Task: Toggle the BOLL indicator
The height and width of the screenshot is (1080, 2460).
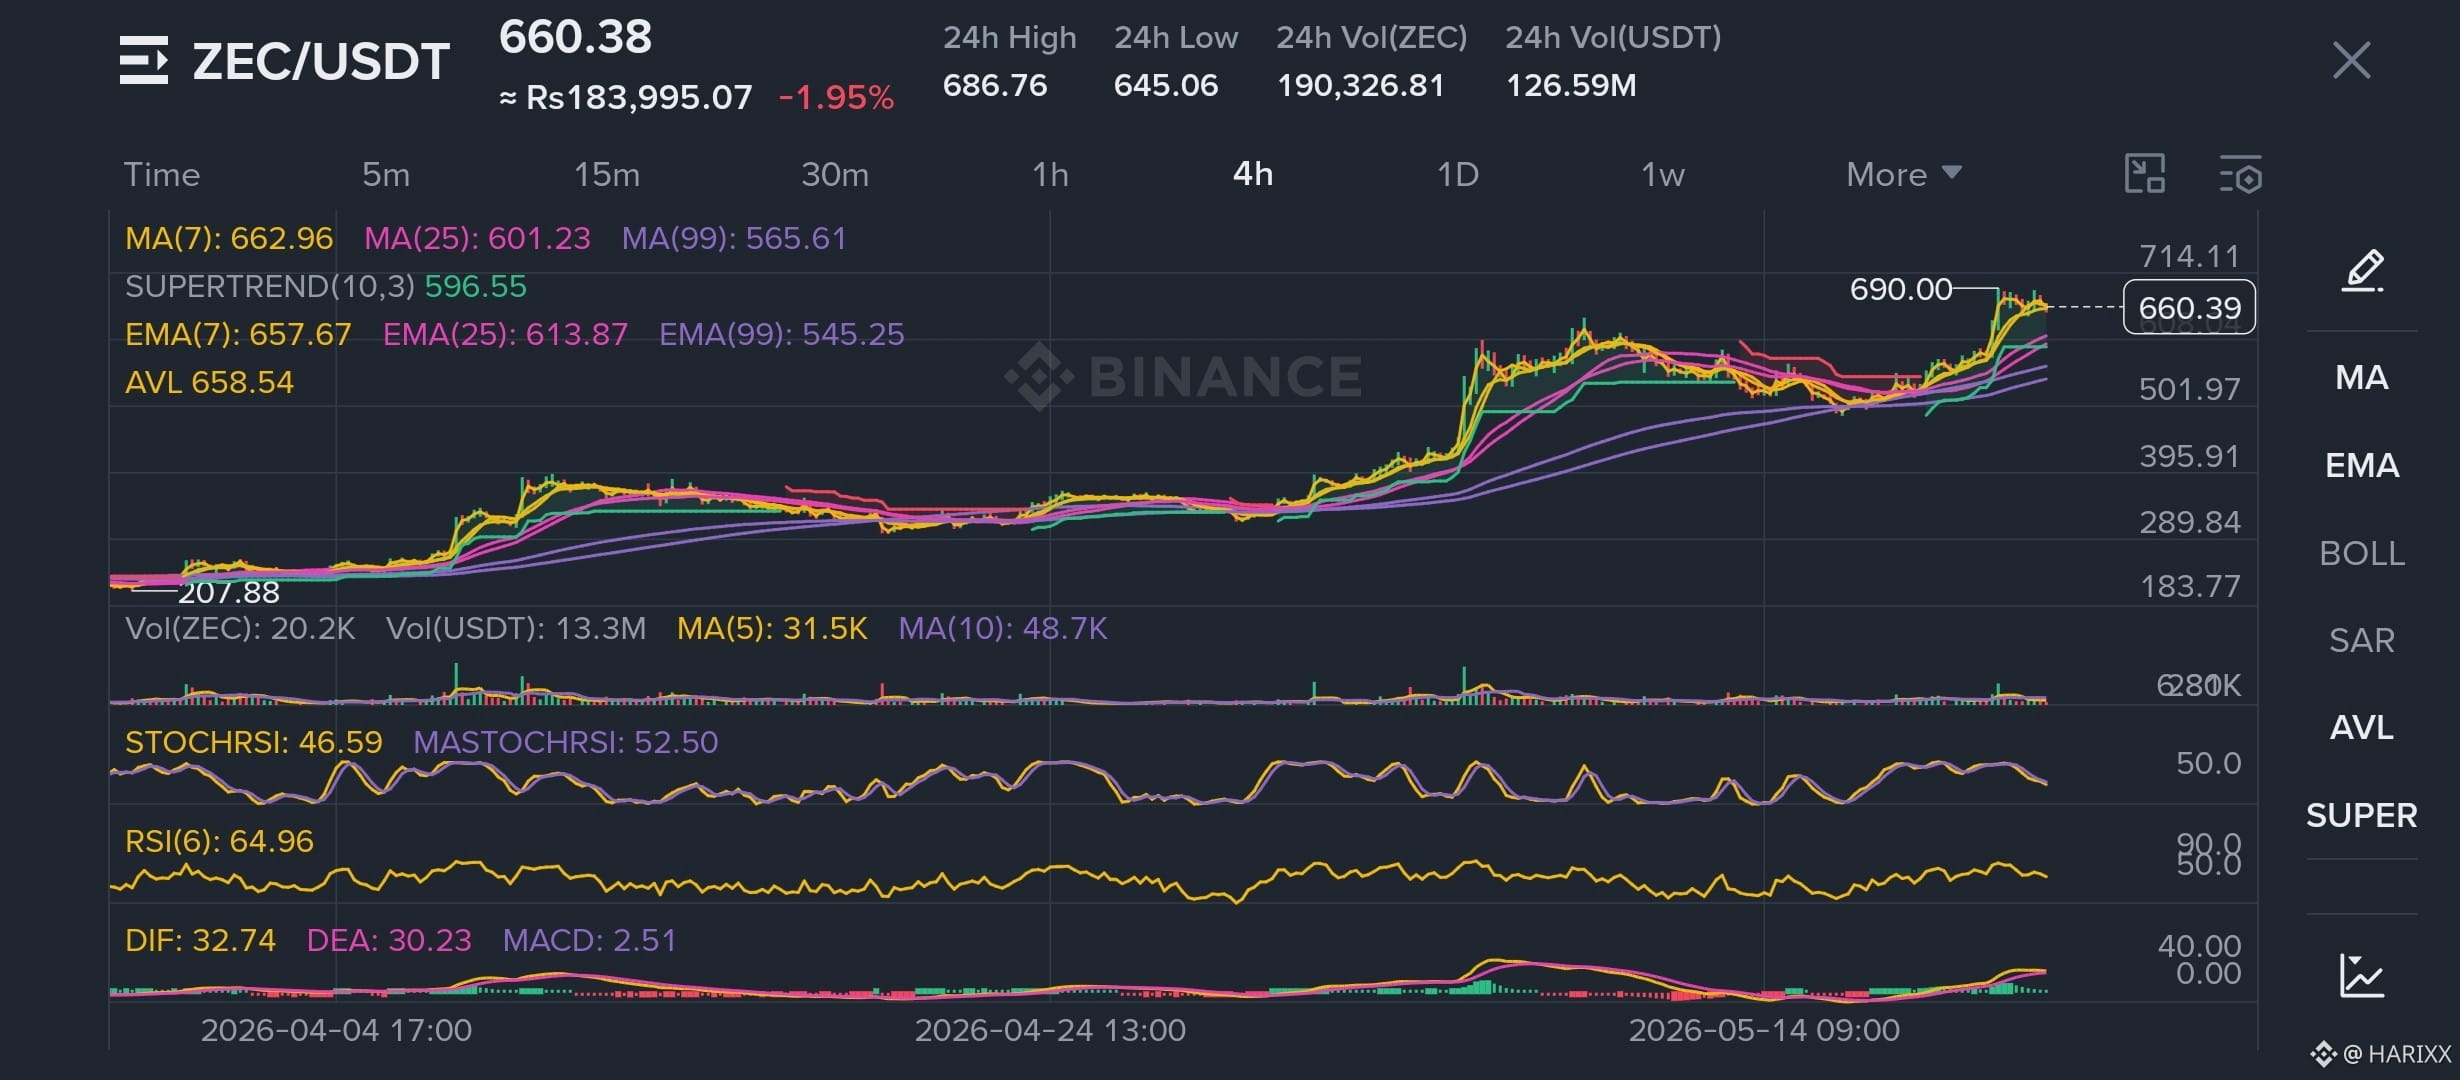Action: pos(2362,553)
